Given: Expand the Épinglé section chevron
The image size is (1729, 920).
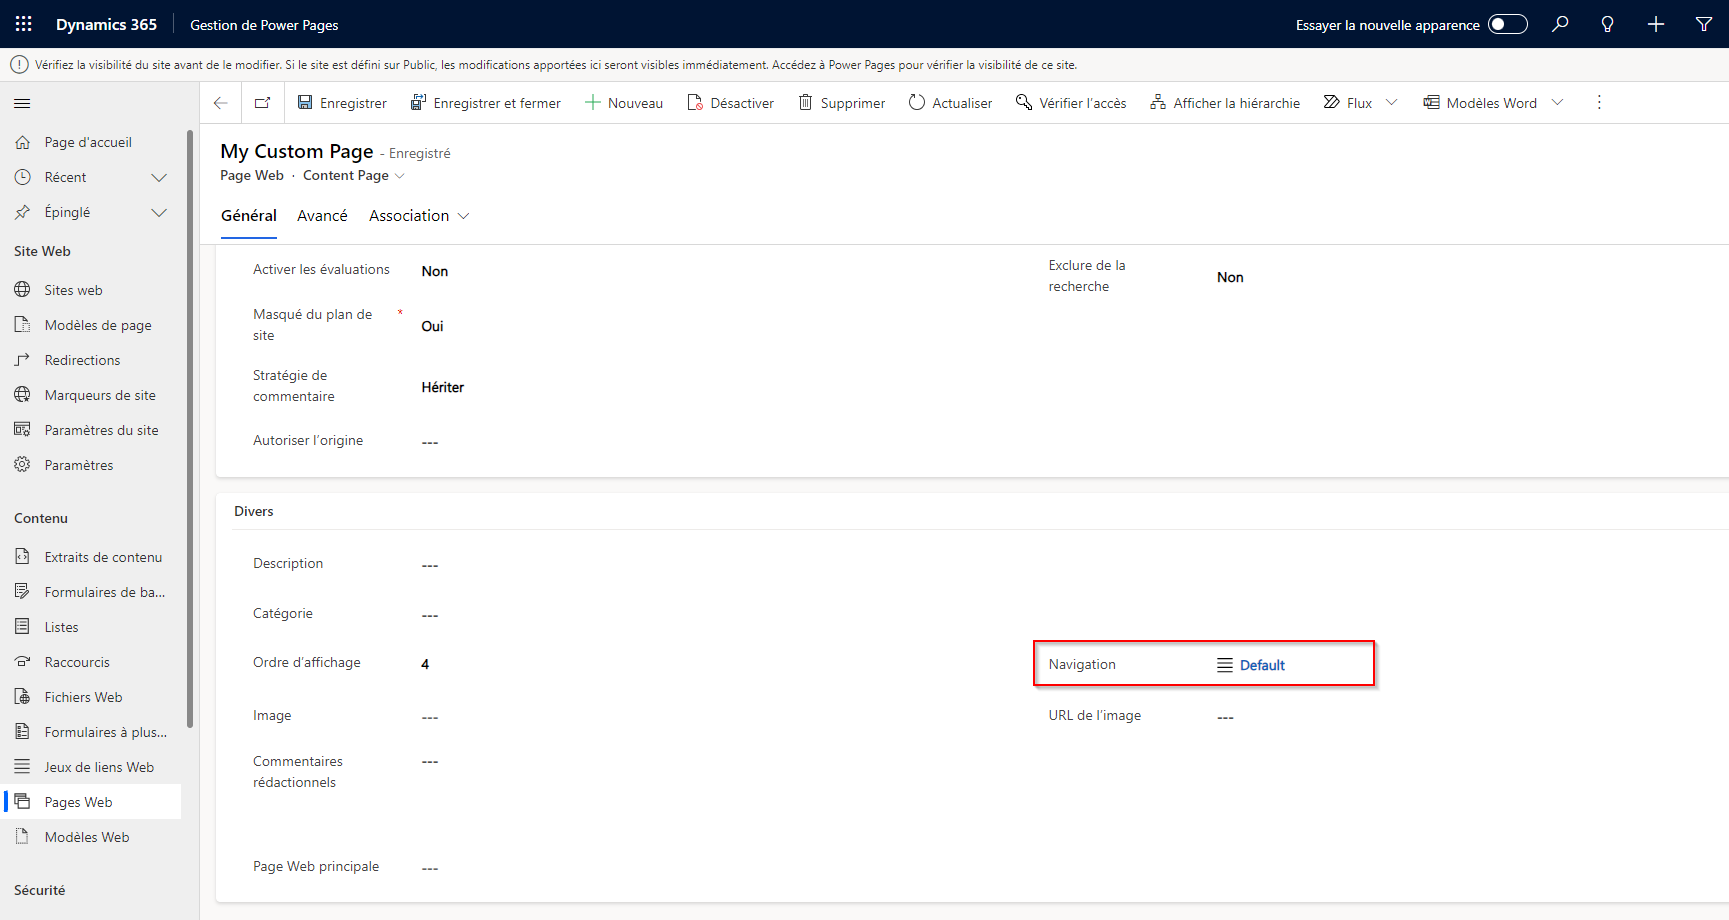Looking at the screenshot, I should [x=159, y=212].
